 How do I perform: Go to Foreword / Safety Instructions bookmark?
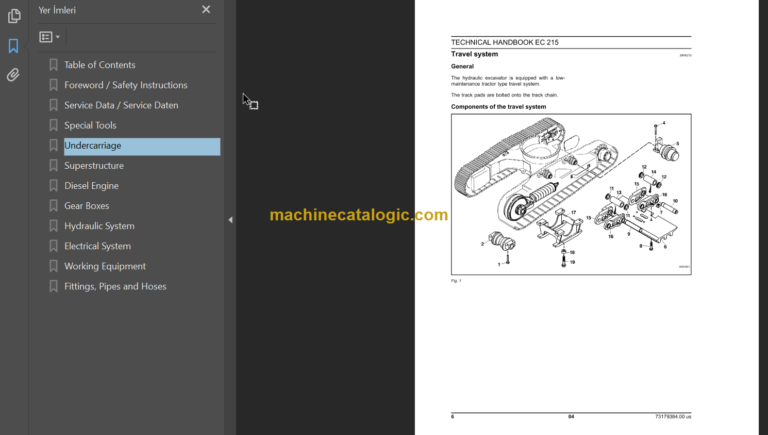pos(126,85)
